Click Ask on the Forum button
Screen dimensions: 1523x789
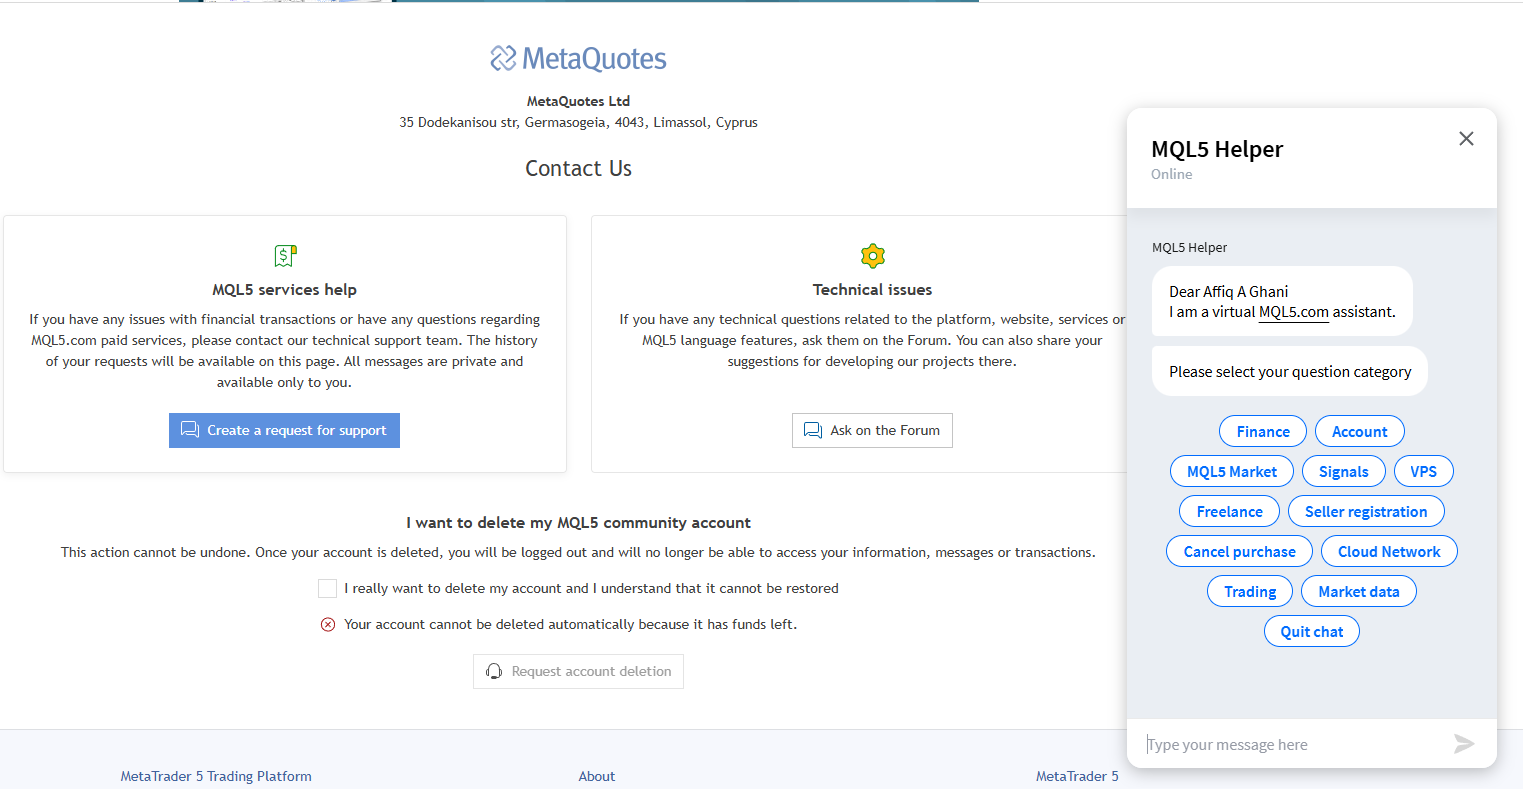(872, 430)
